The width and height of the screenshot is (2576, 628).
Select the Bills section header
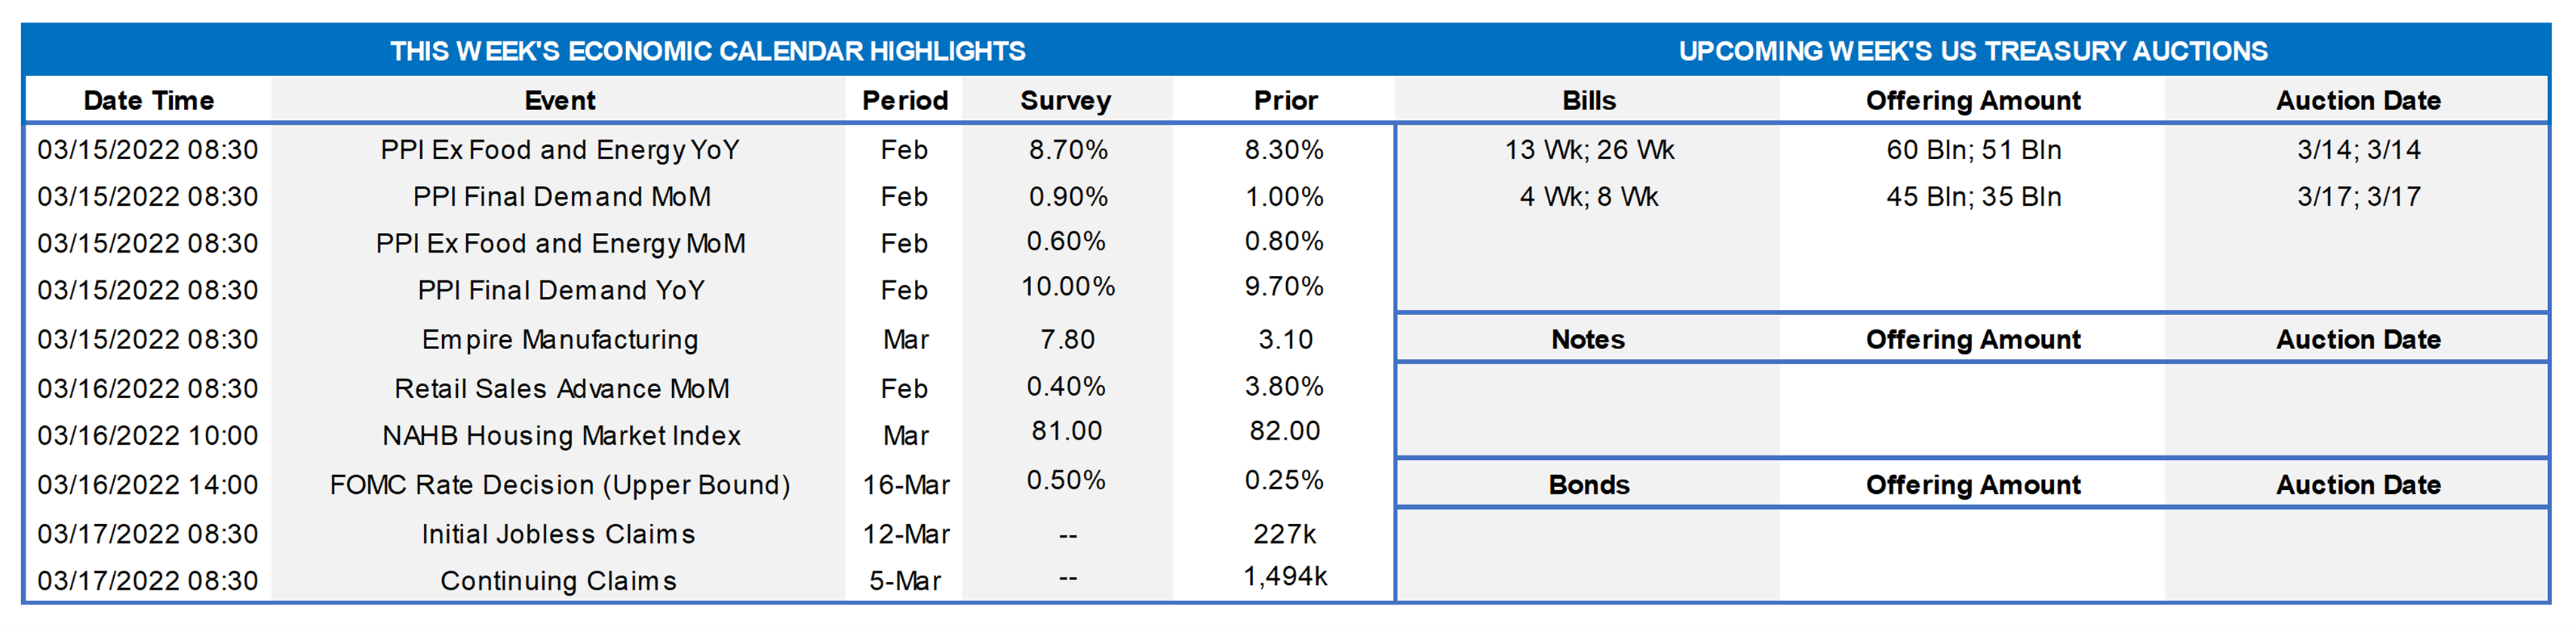coord(1588,101)
